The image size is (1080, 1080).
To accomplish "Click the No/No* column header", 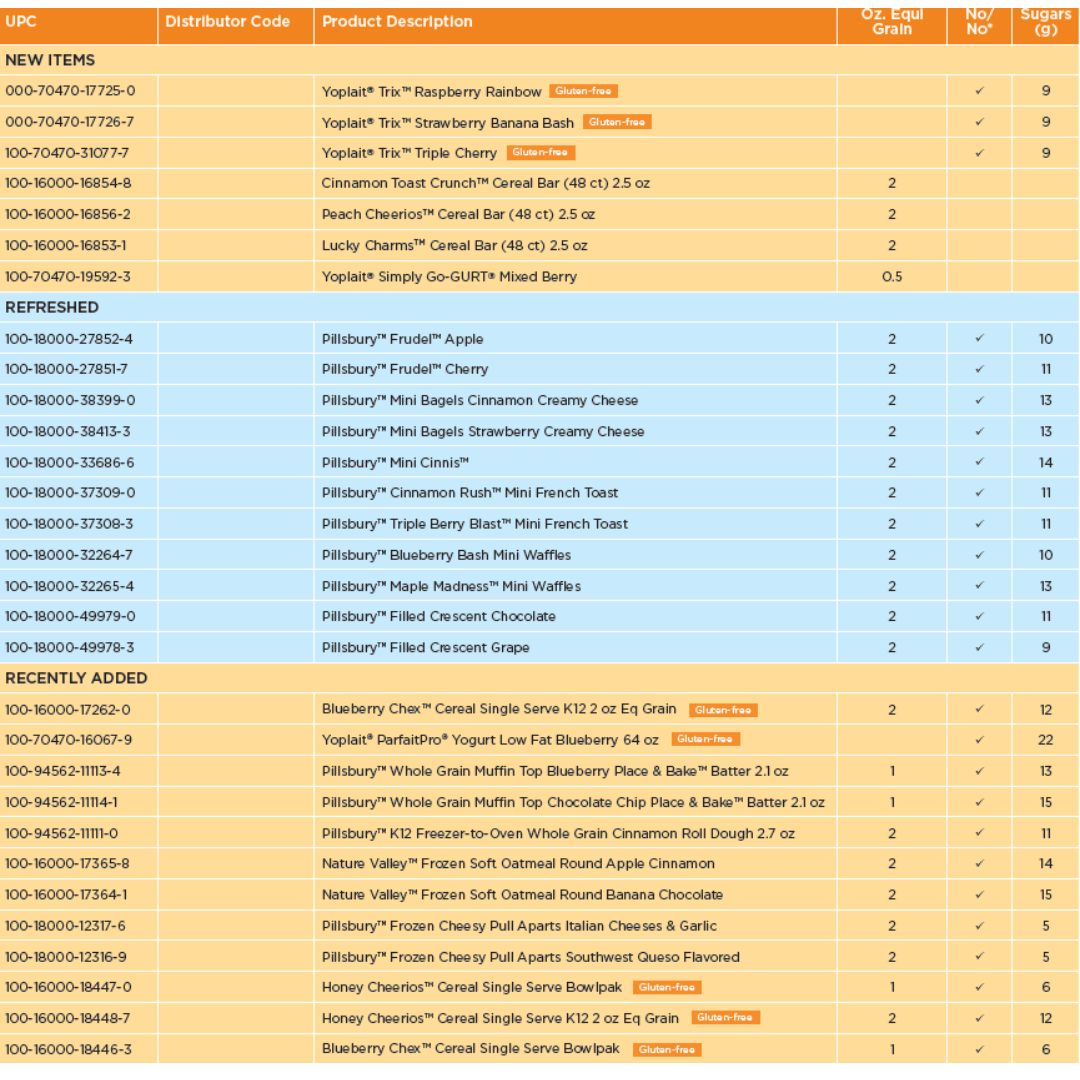I will 979,22.
